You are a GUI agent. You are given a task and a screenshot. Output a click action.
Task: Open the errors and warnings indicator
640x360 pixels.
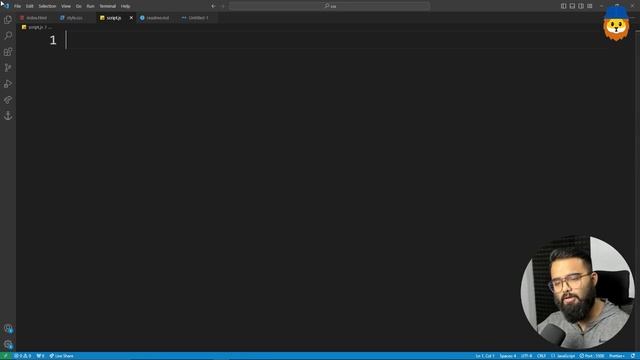click(23, 356)
